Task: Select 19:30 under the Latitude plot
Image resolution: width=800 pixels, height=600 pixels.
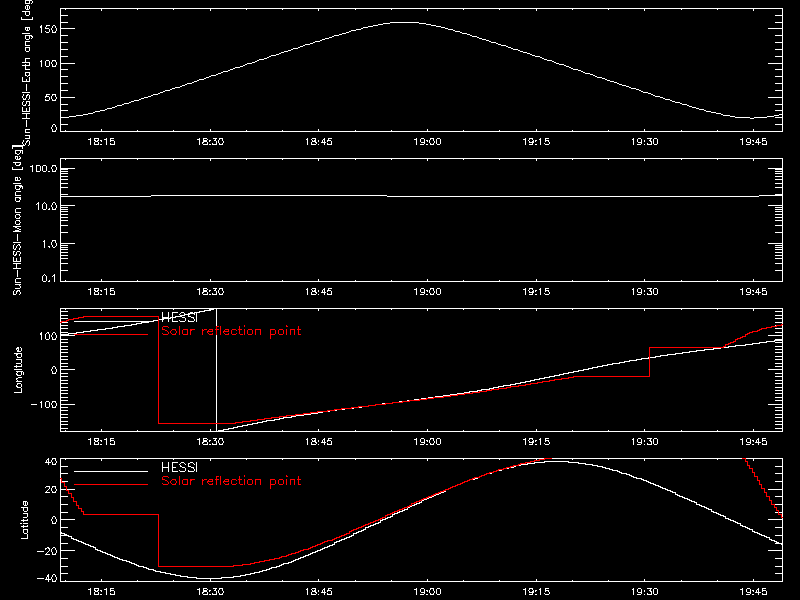Action: coord(644,592)
